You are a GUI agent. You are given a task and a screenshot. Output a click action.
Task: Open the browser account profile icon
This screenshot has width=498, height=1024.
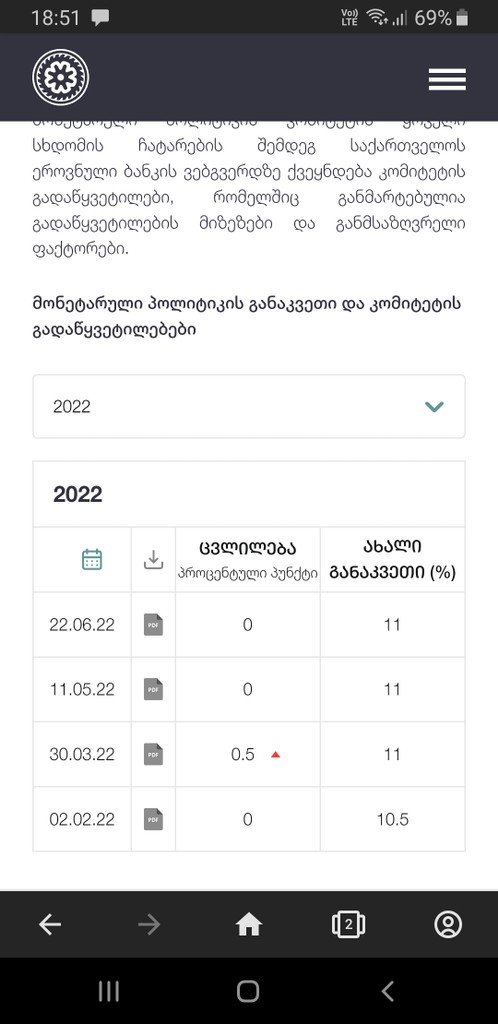tap(448, 924)
